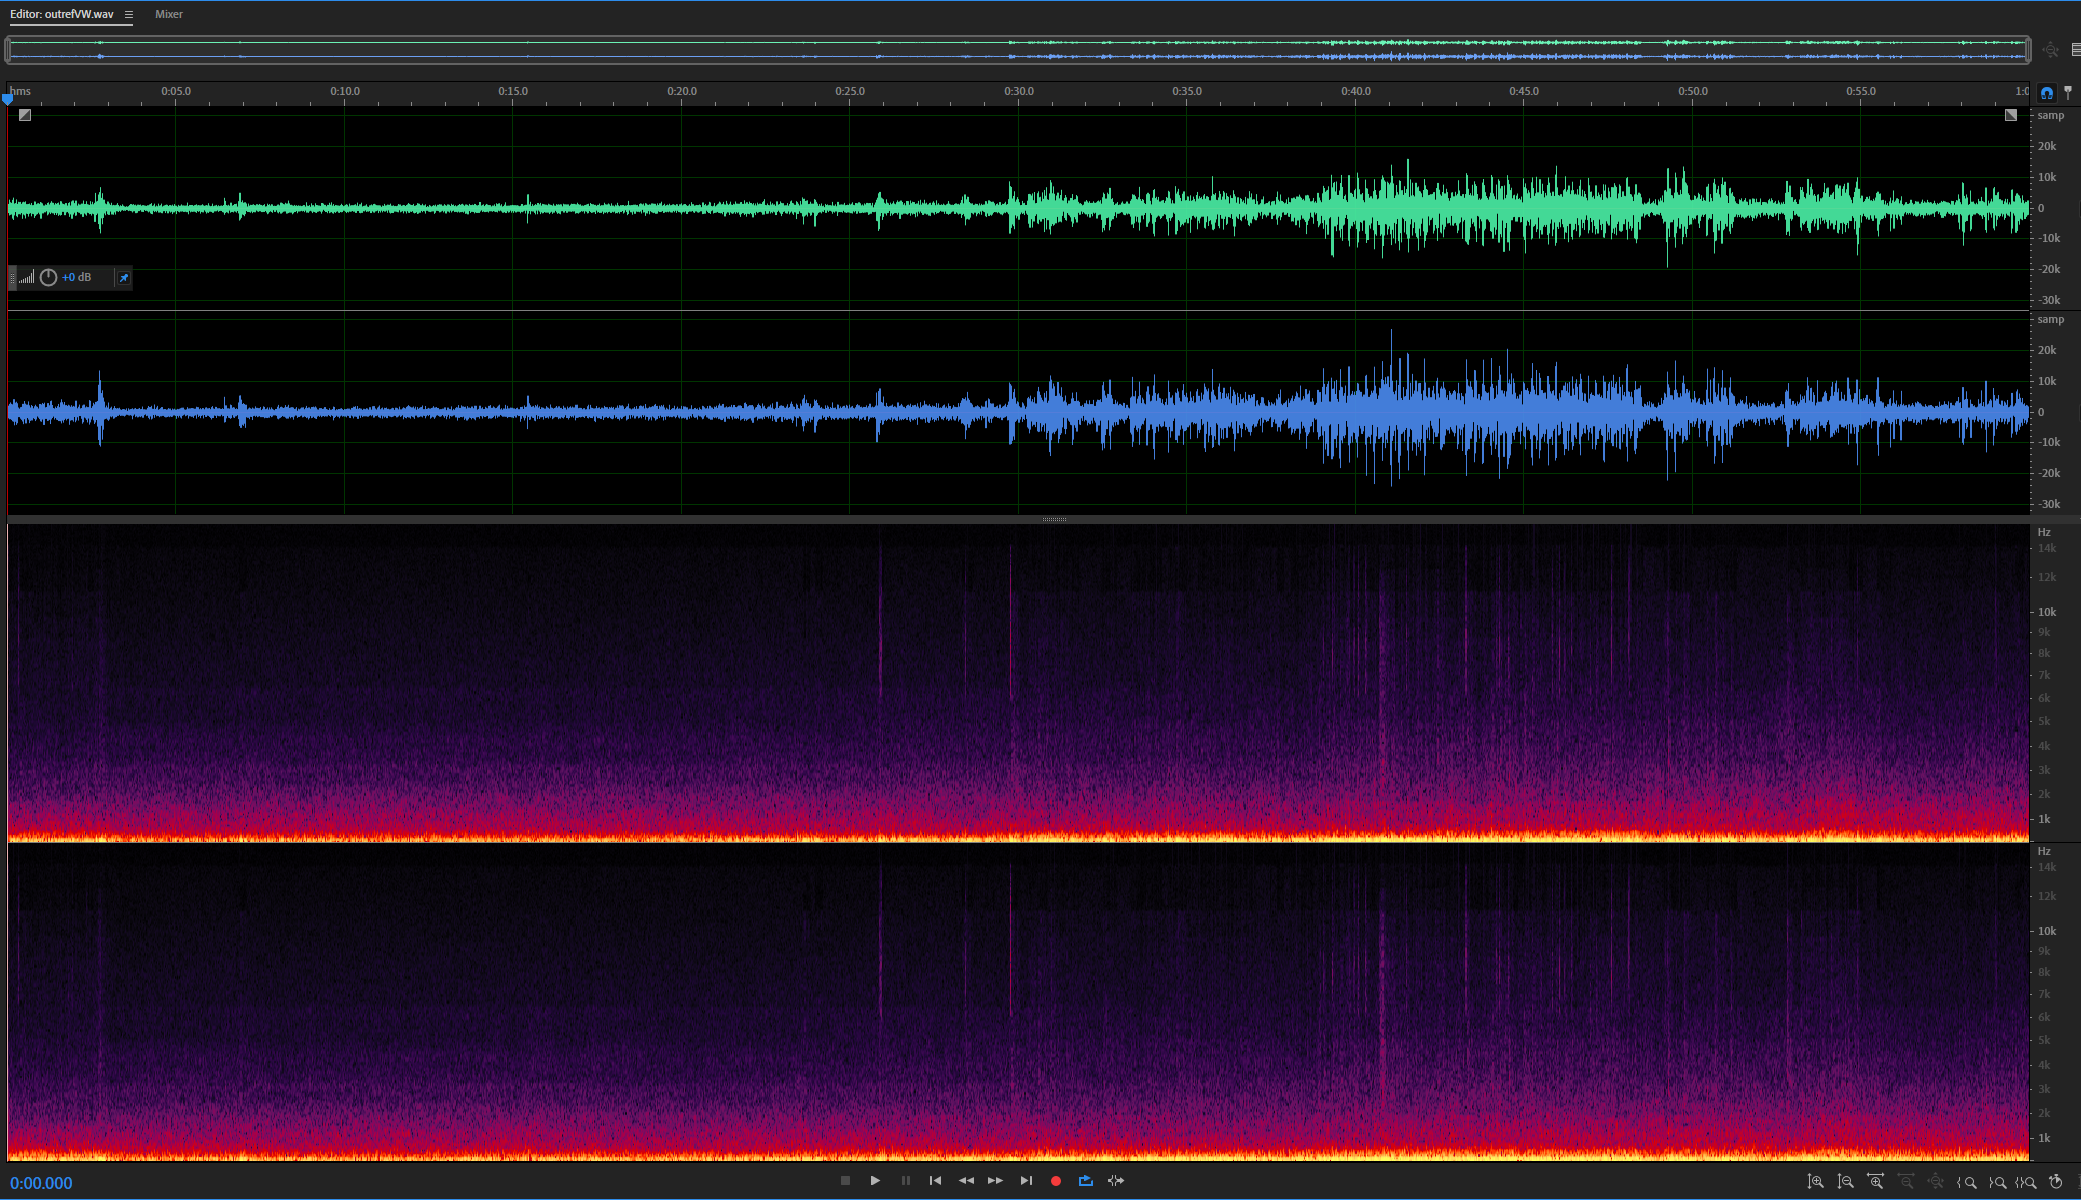Switch to the Mixer tab

tap(169, 14)
